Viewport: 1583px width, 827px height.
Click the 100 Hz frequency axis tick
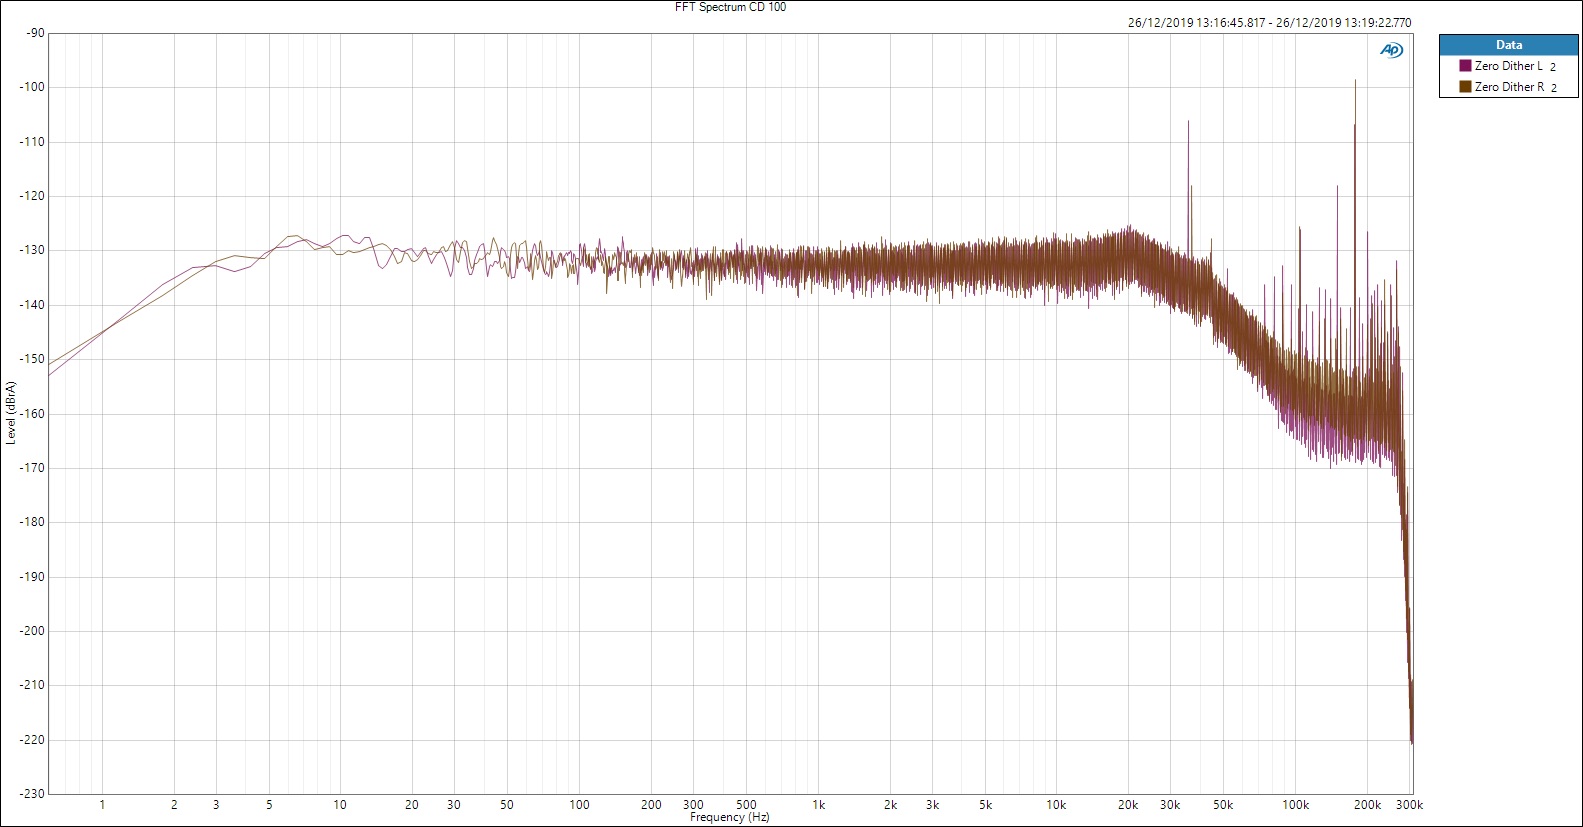[x=579, y=805]
